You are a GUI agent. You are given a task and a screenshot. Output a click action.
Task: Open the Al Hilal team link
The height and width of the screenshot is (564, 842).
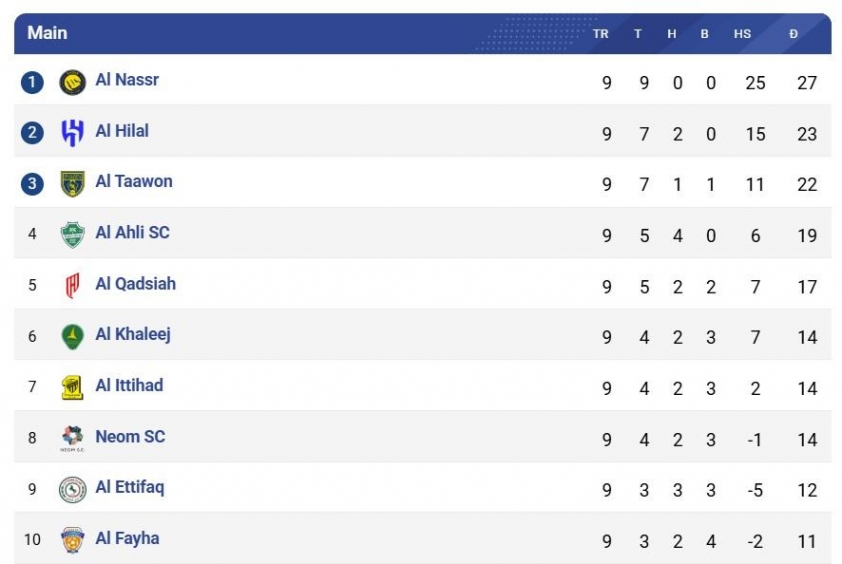coord(122,131)
